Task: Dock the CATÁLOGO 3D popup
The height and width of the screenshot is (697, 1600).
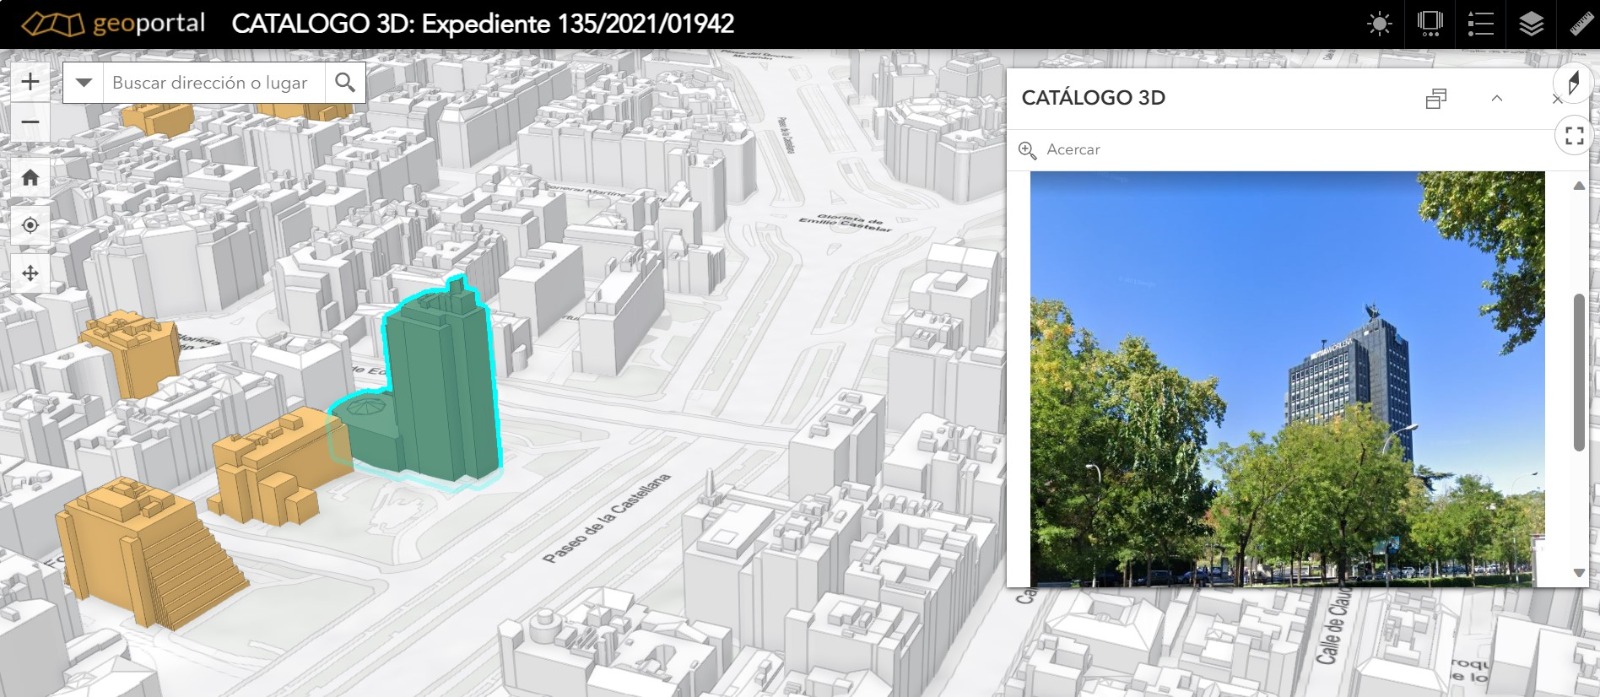Action: pyautogui.click(x=1436, y=98)
